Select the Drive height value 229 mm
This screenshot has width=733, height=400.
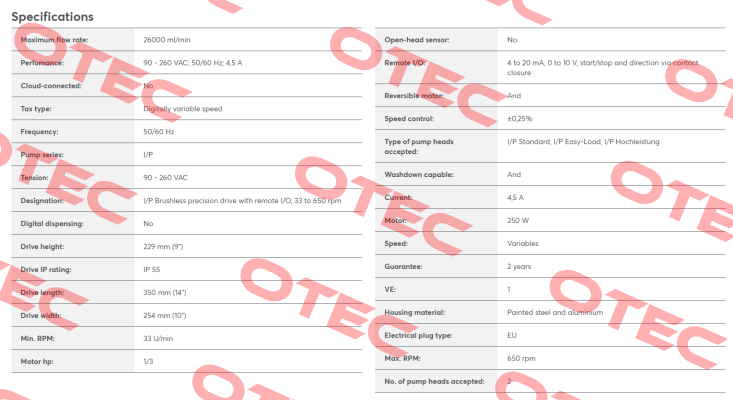coord(163,247)
